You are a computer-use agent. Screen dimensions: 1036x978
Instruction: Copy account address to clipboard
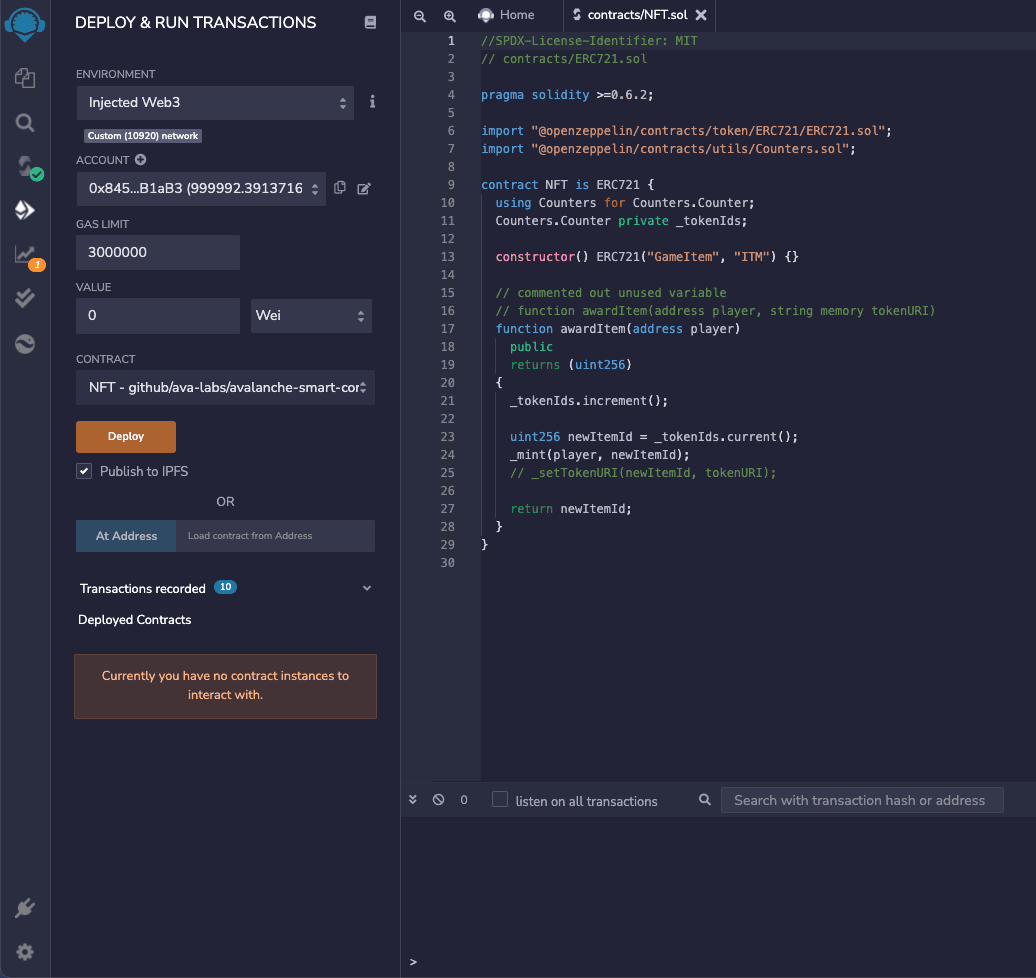pyautogui.click(x=340, y=188)
